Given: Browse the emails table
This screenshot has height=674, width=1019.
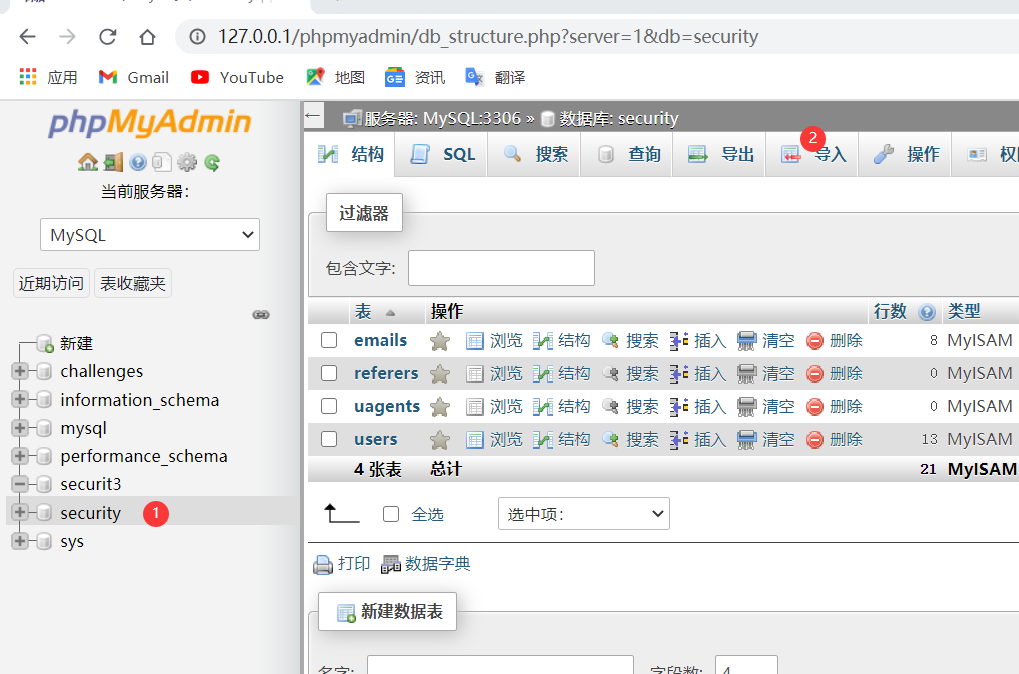Looking at the screenshot, I should click(x=495, y=341).
